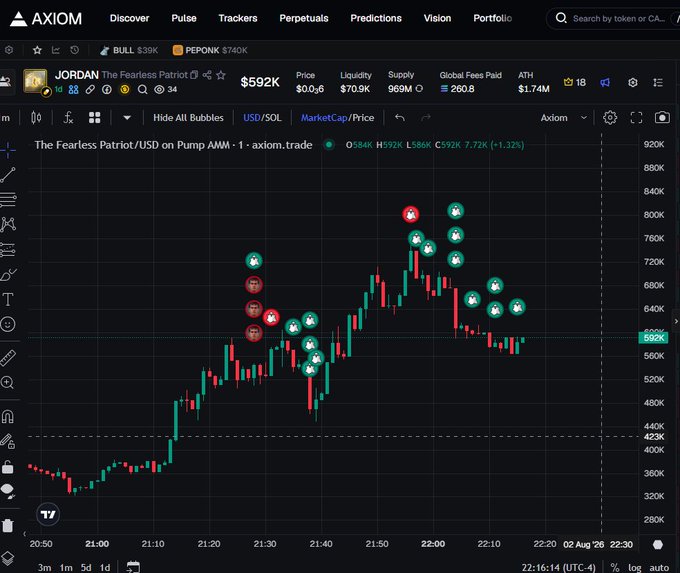The image size is (680, 573).
Task: Click the chart icon in the ticker bar
Action: (56, 50)
